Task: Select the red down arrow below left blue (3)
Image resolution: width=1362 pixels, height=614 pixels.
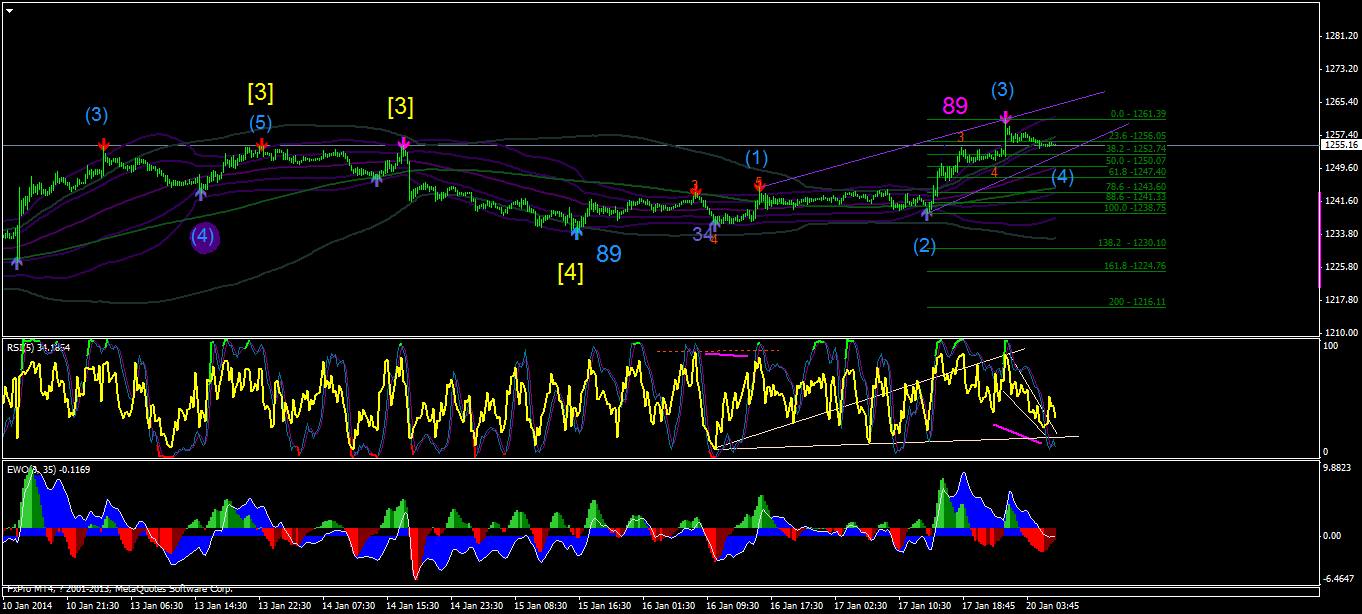Action: click(104, 146)
